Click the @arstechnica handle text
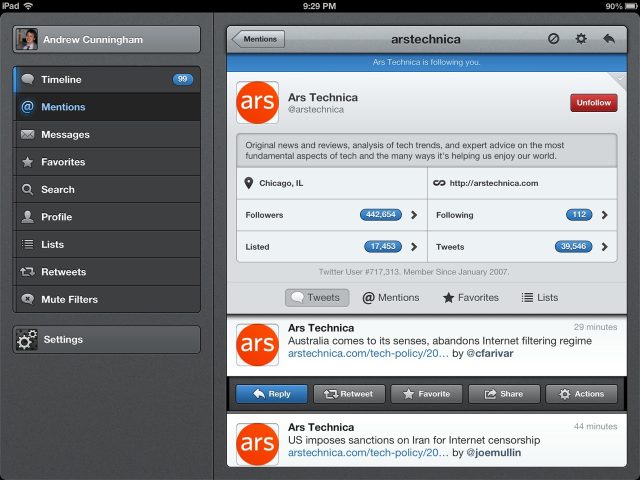640x480 pixels. point(316,109)
